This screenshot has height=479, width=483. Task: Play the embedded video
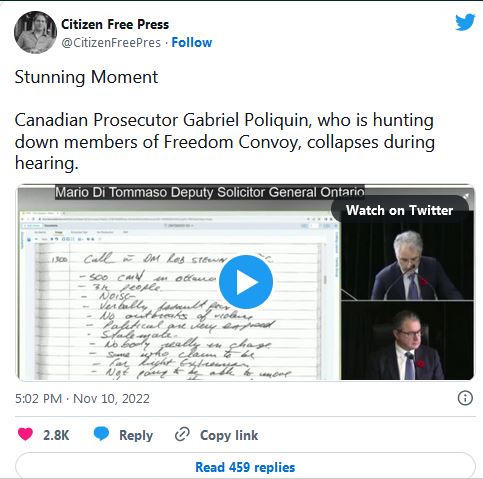point(246,282)
